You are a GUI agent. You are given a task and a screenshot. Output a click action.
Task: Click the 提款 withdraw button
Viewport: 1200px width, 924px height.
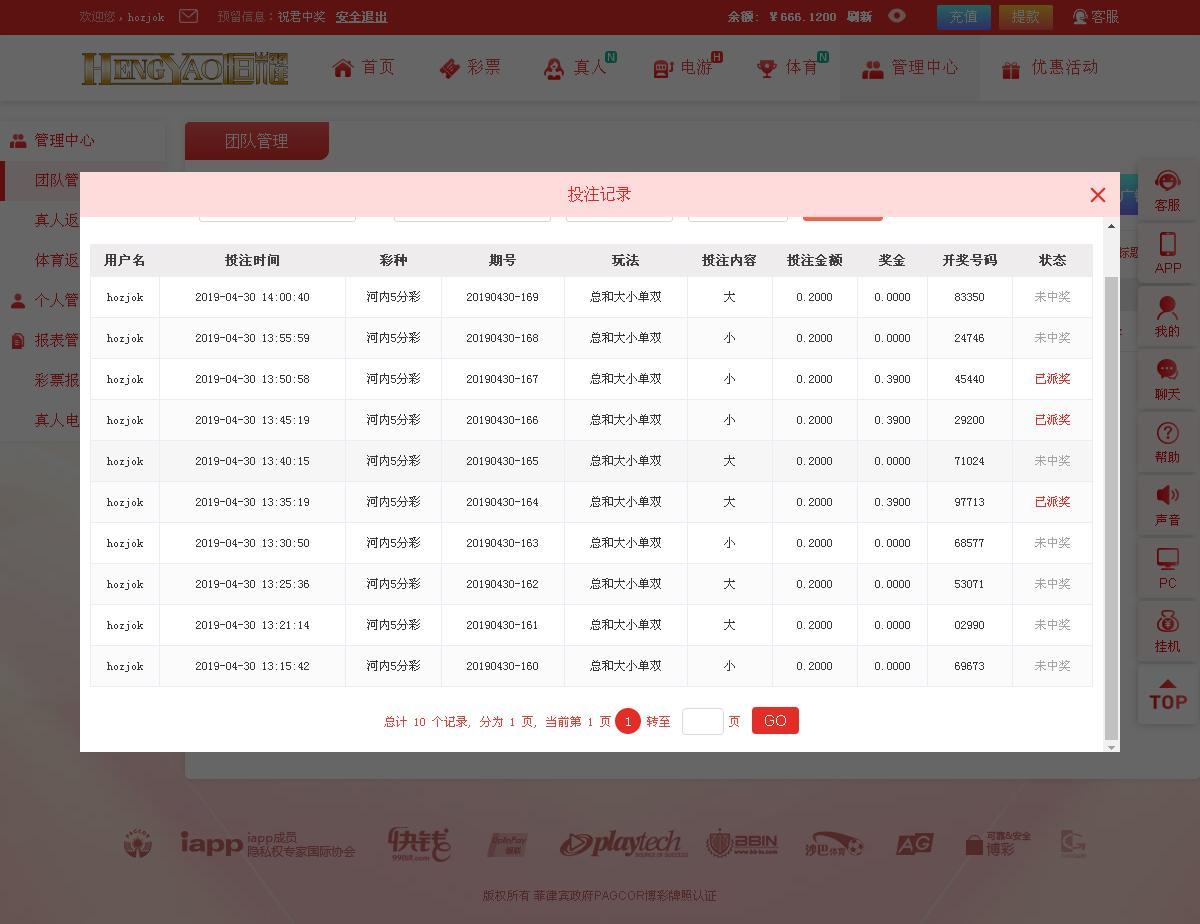[x=1025, y=17]
